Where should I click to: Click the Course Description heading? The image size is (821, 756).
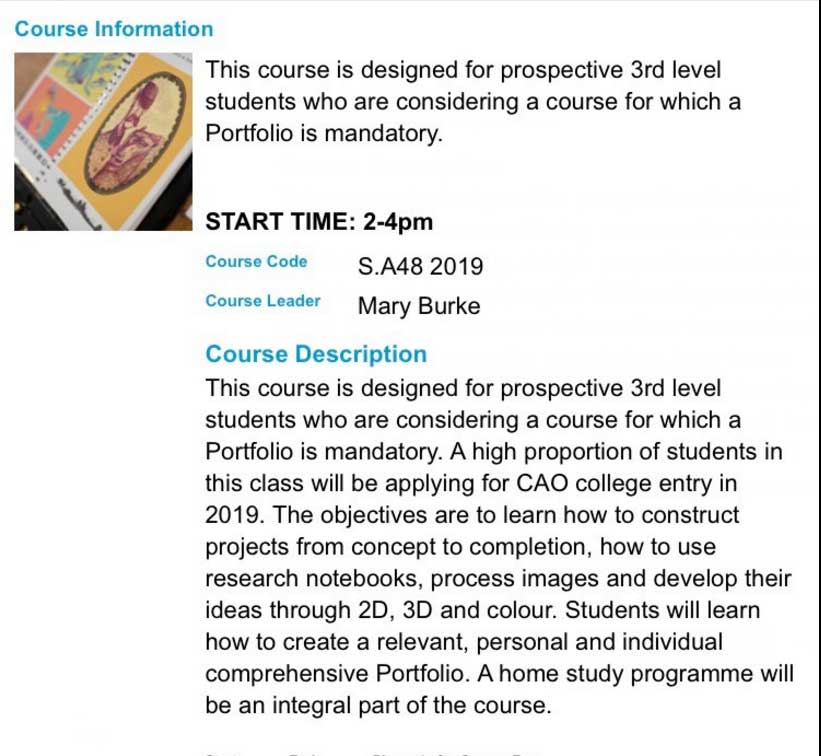click(316, 354)
